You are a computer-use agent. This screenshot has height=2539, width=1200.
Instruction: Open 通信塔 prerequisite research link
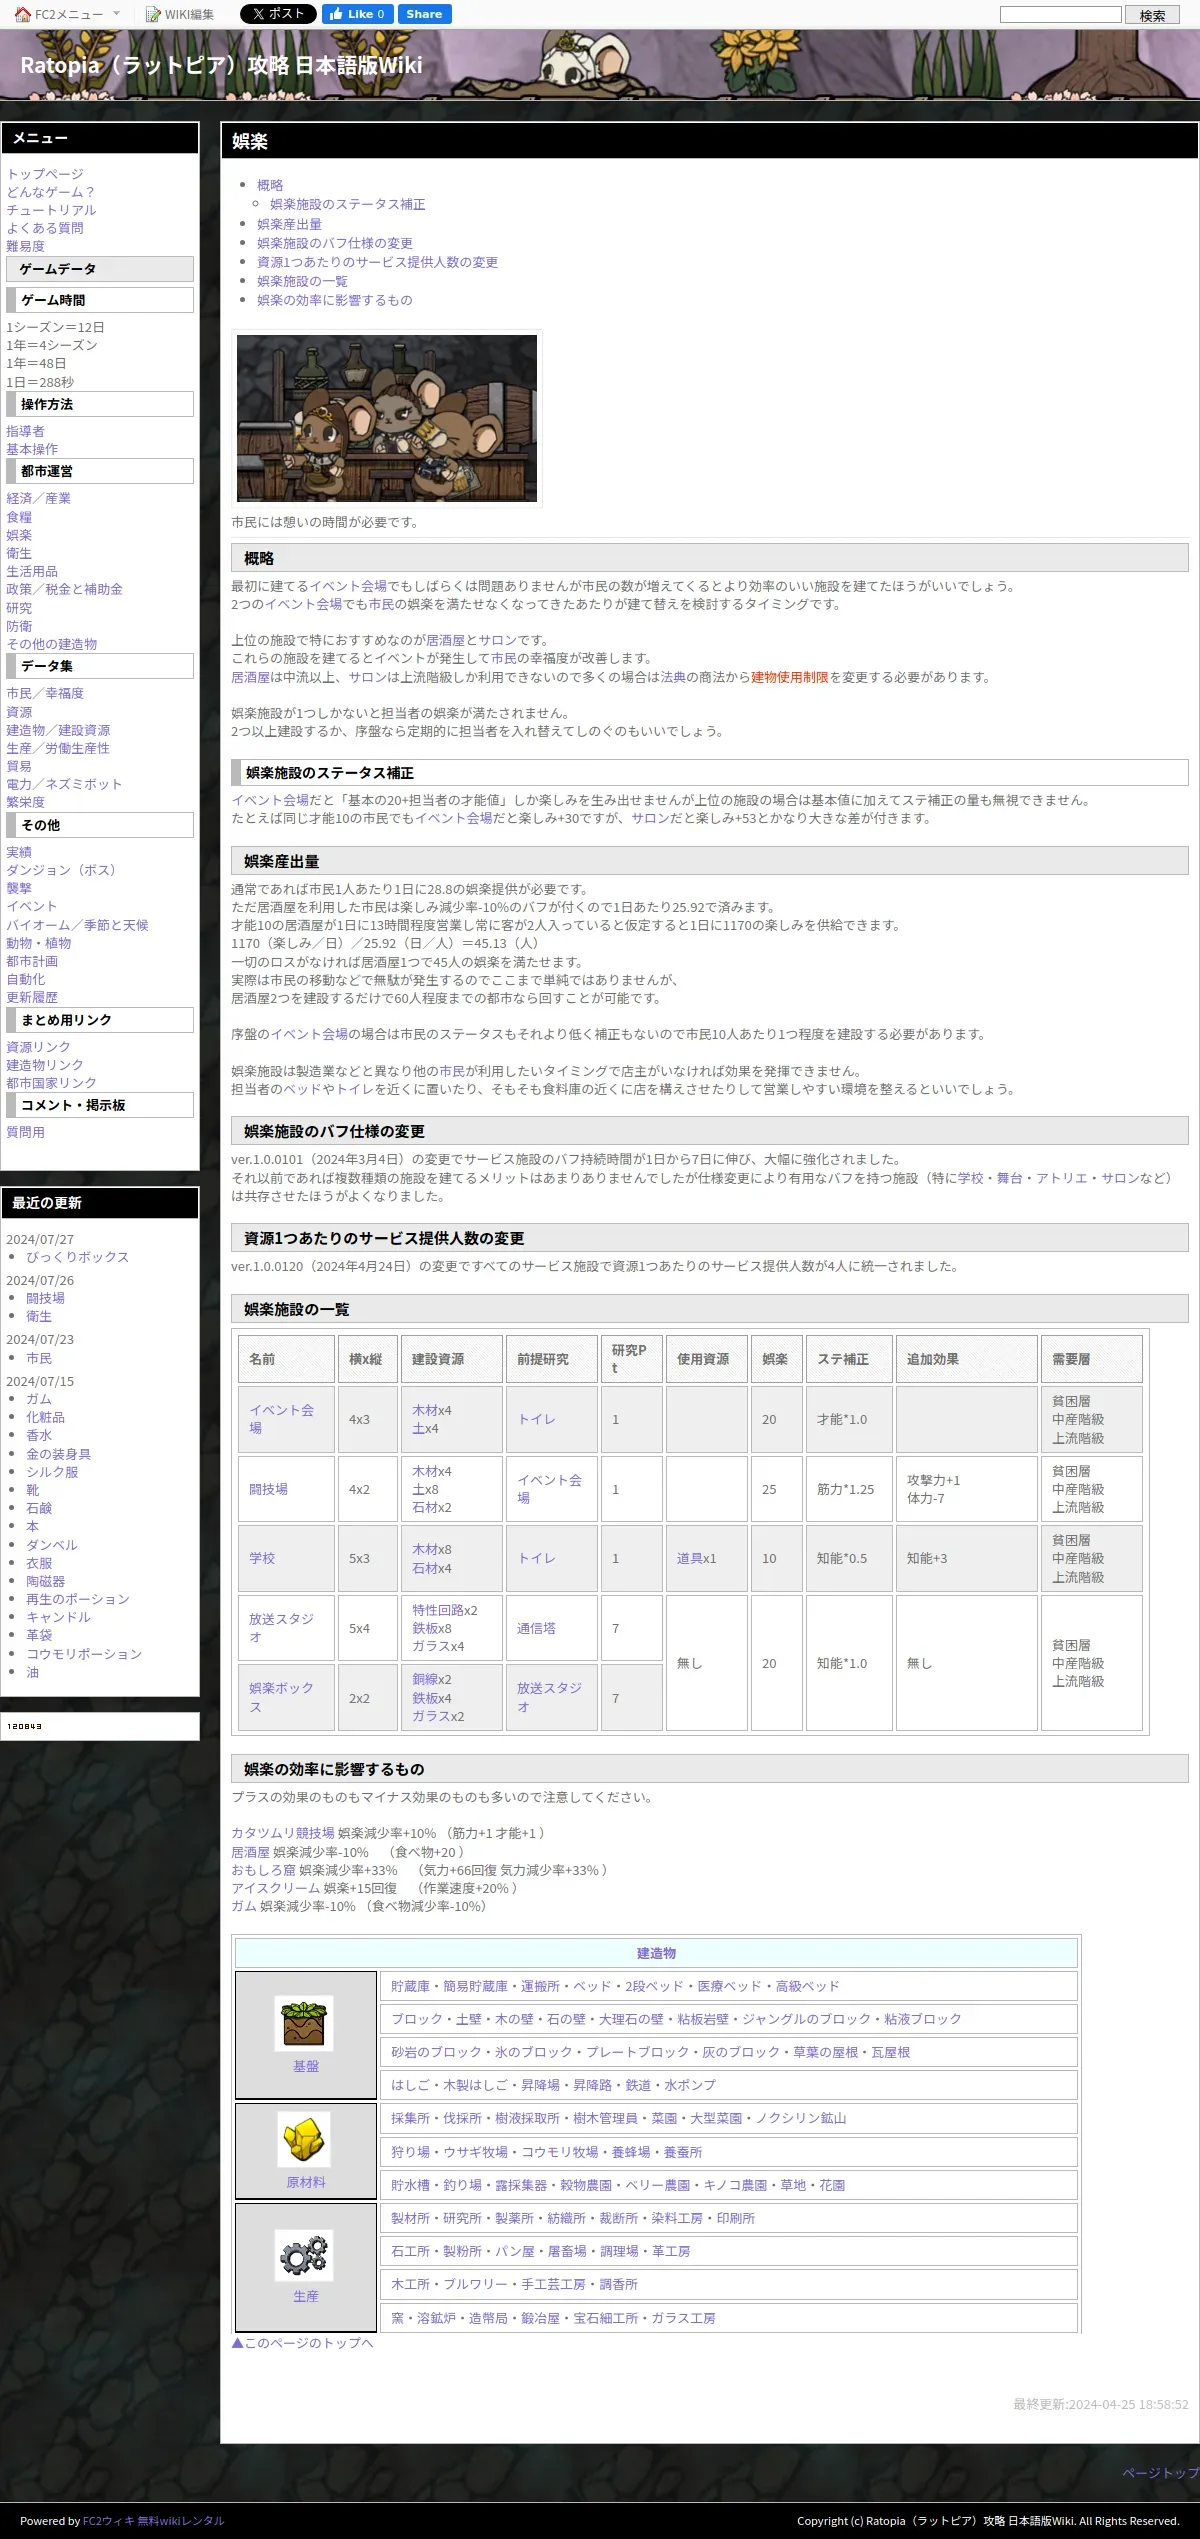click(x=536, y=1628)
